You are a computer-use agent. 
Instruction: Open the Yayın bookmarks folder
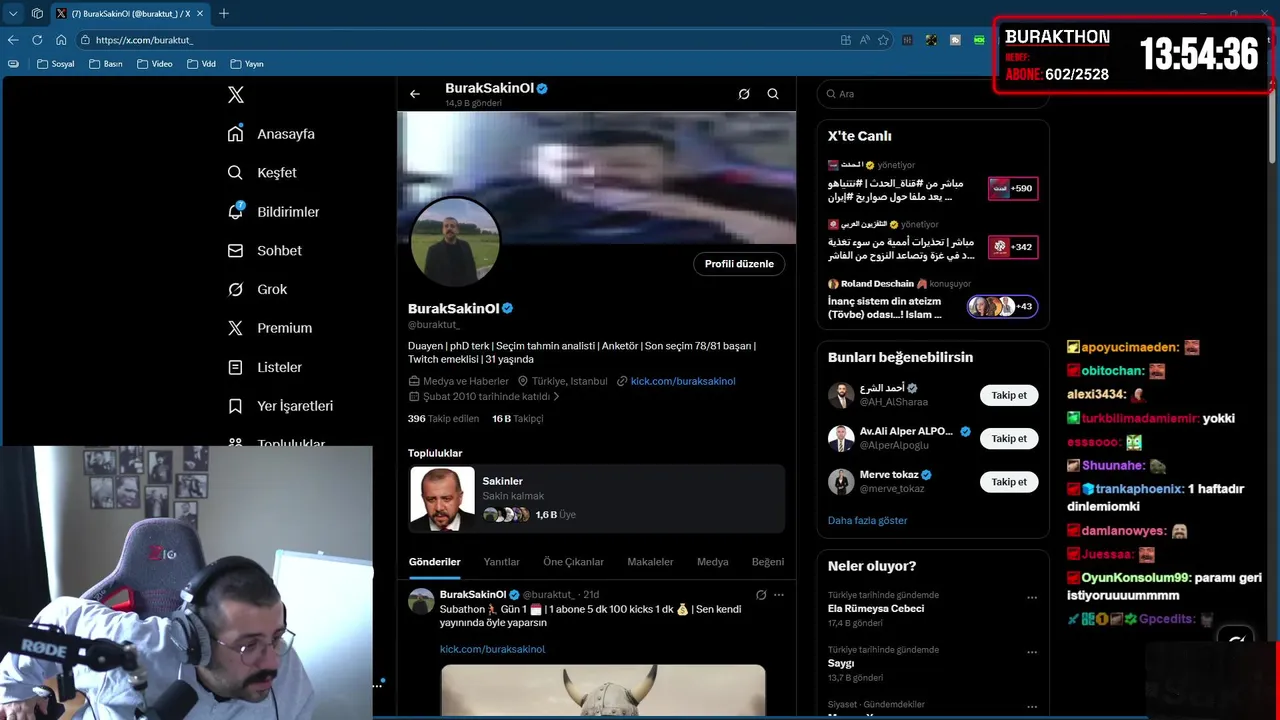pyautogui.click(x=247, y=64)
